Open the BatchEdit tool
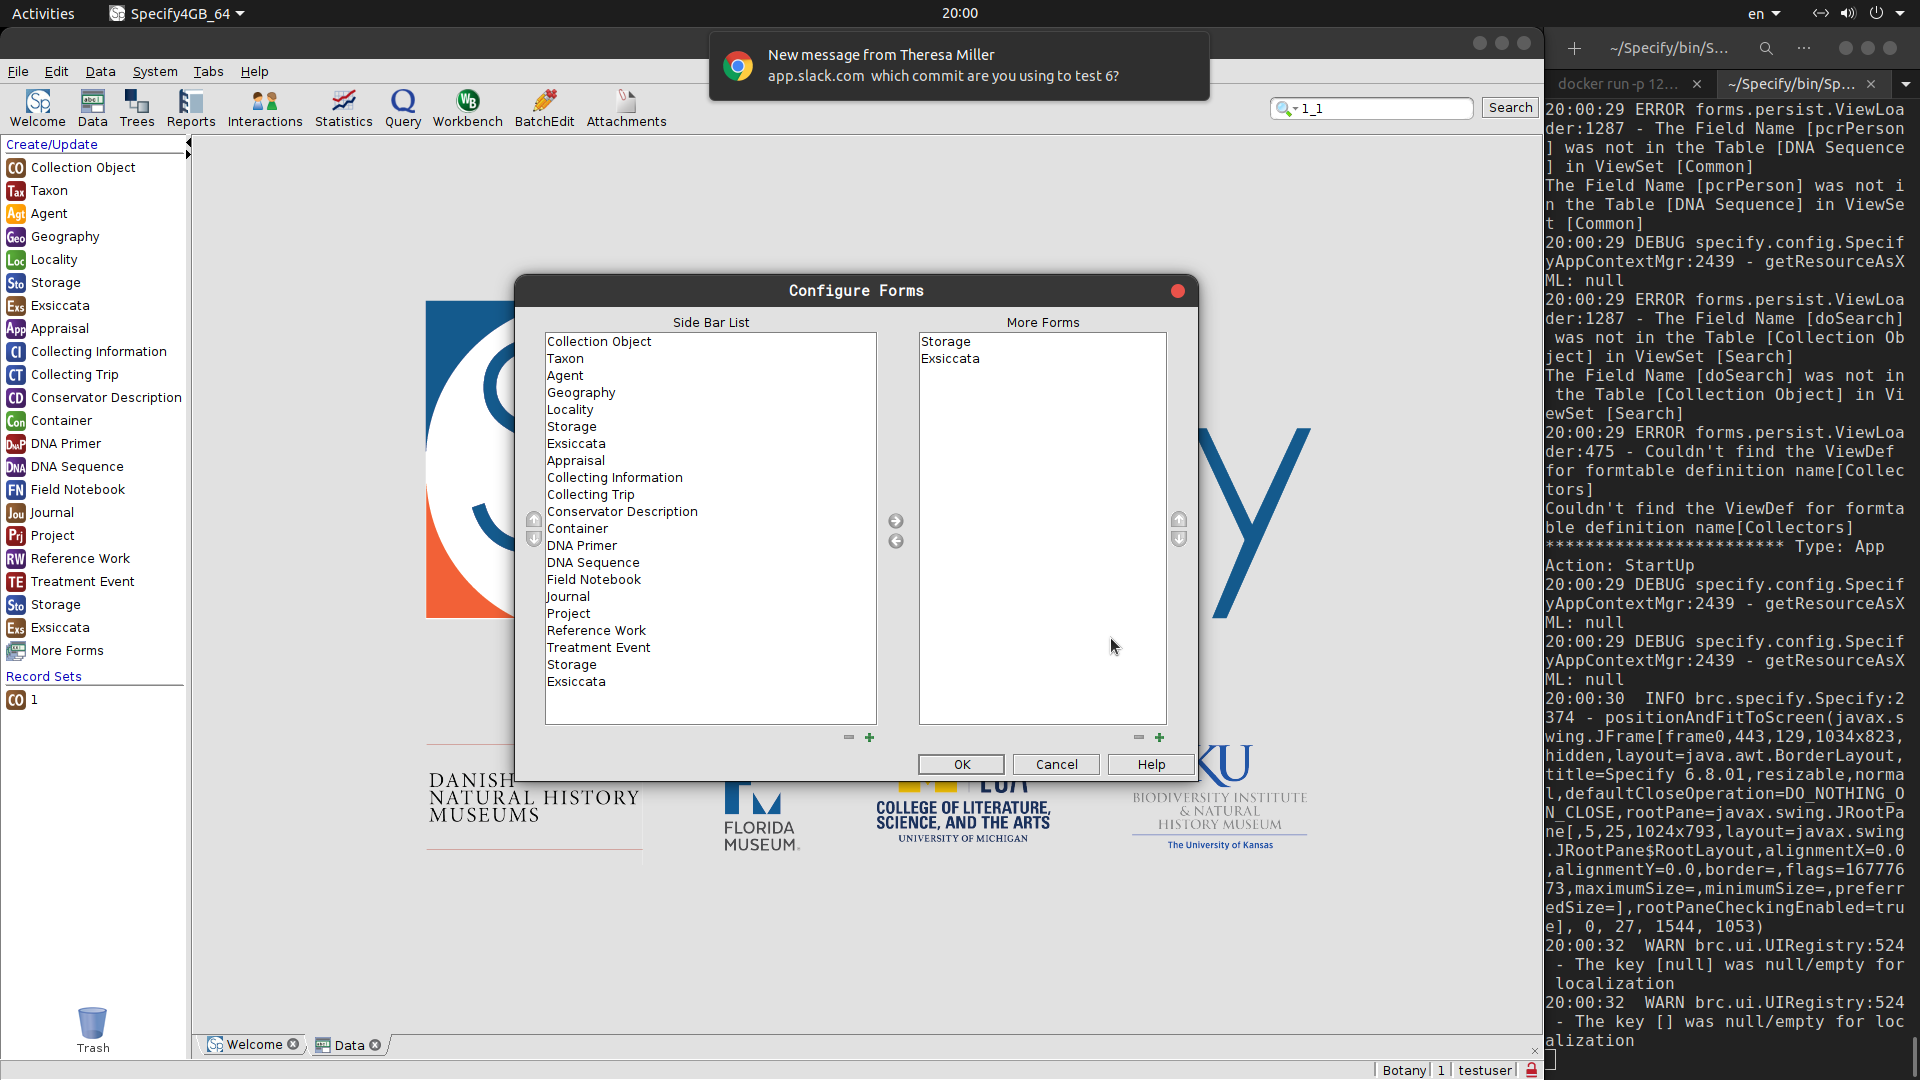 [x=544, y=108]
